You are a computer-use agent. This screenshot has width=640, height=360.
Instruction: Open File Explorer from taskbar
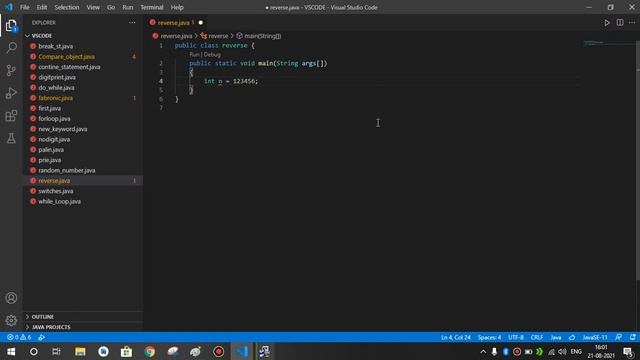80,351
